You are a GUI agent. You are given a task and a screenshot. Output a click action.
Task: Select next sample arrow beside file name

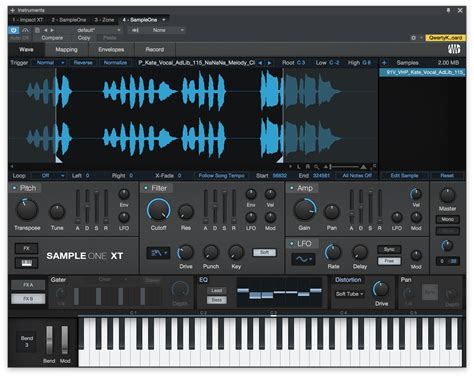(269, 63)
